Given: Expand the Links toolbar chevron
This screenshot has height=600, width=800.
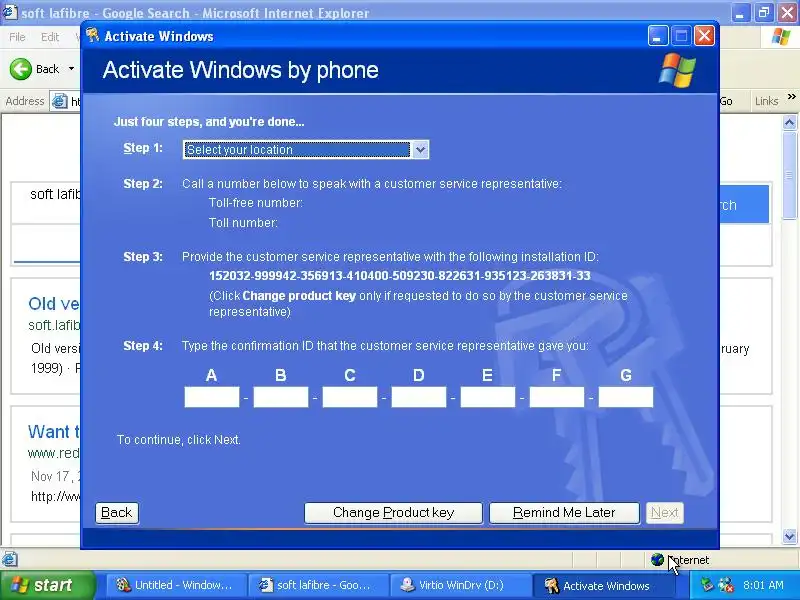Looking at the screenshot, I should [791, 96].
